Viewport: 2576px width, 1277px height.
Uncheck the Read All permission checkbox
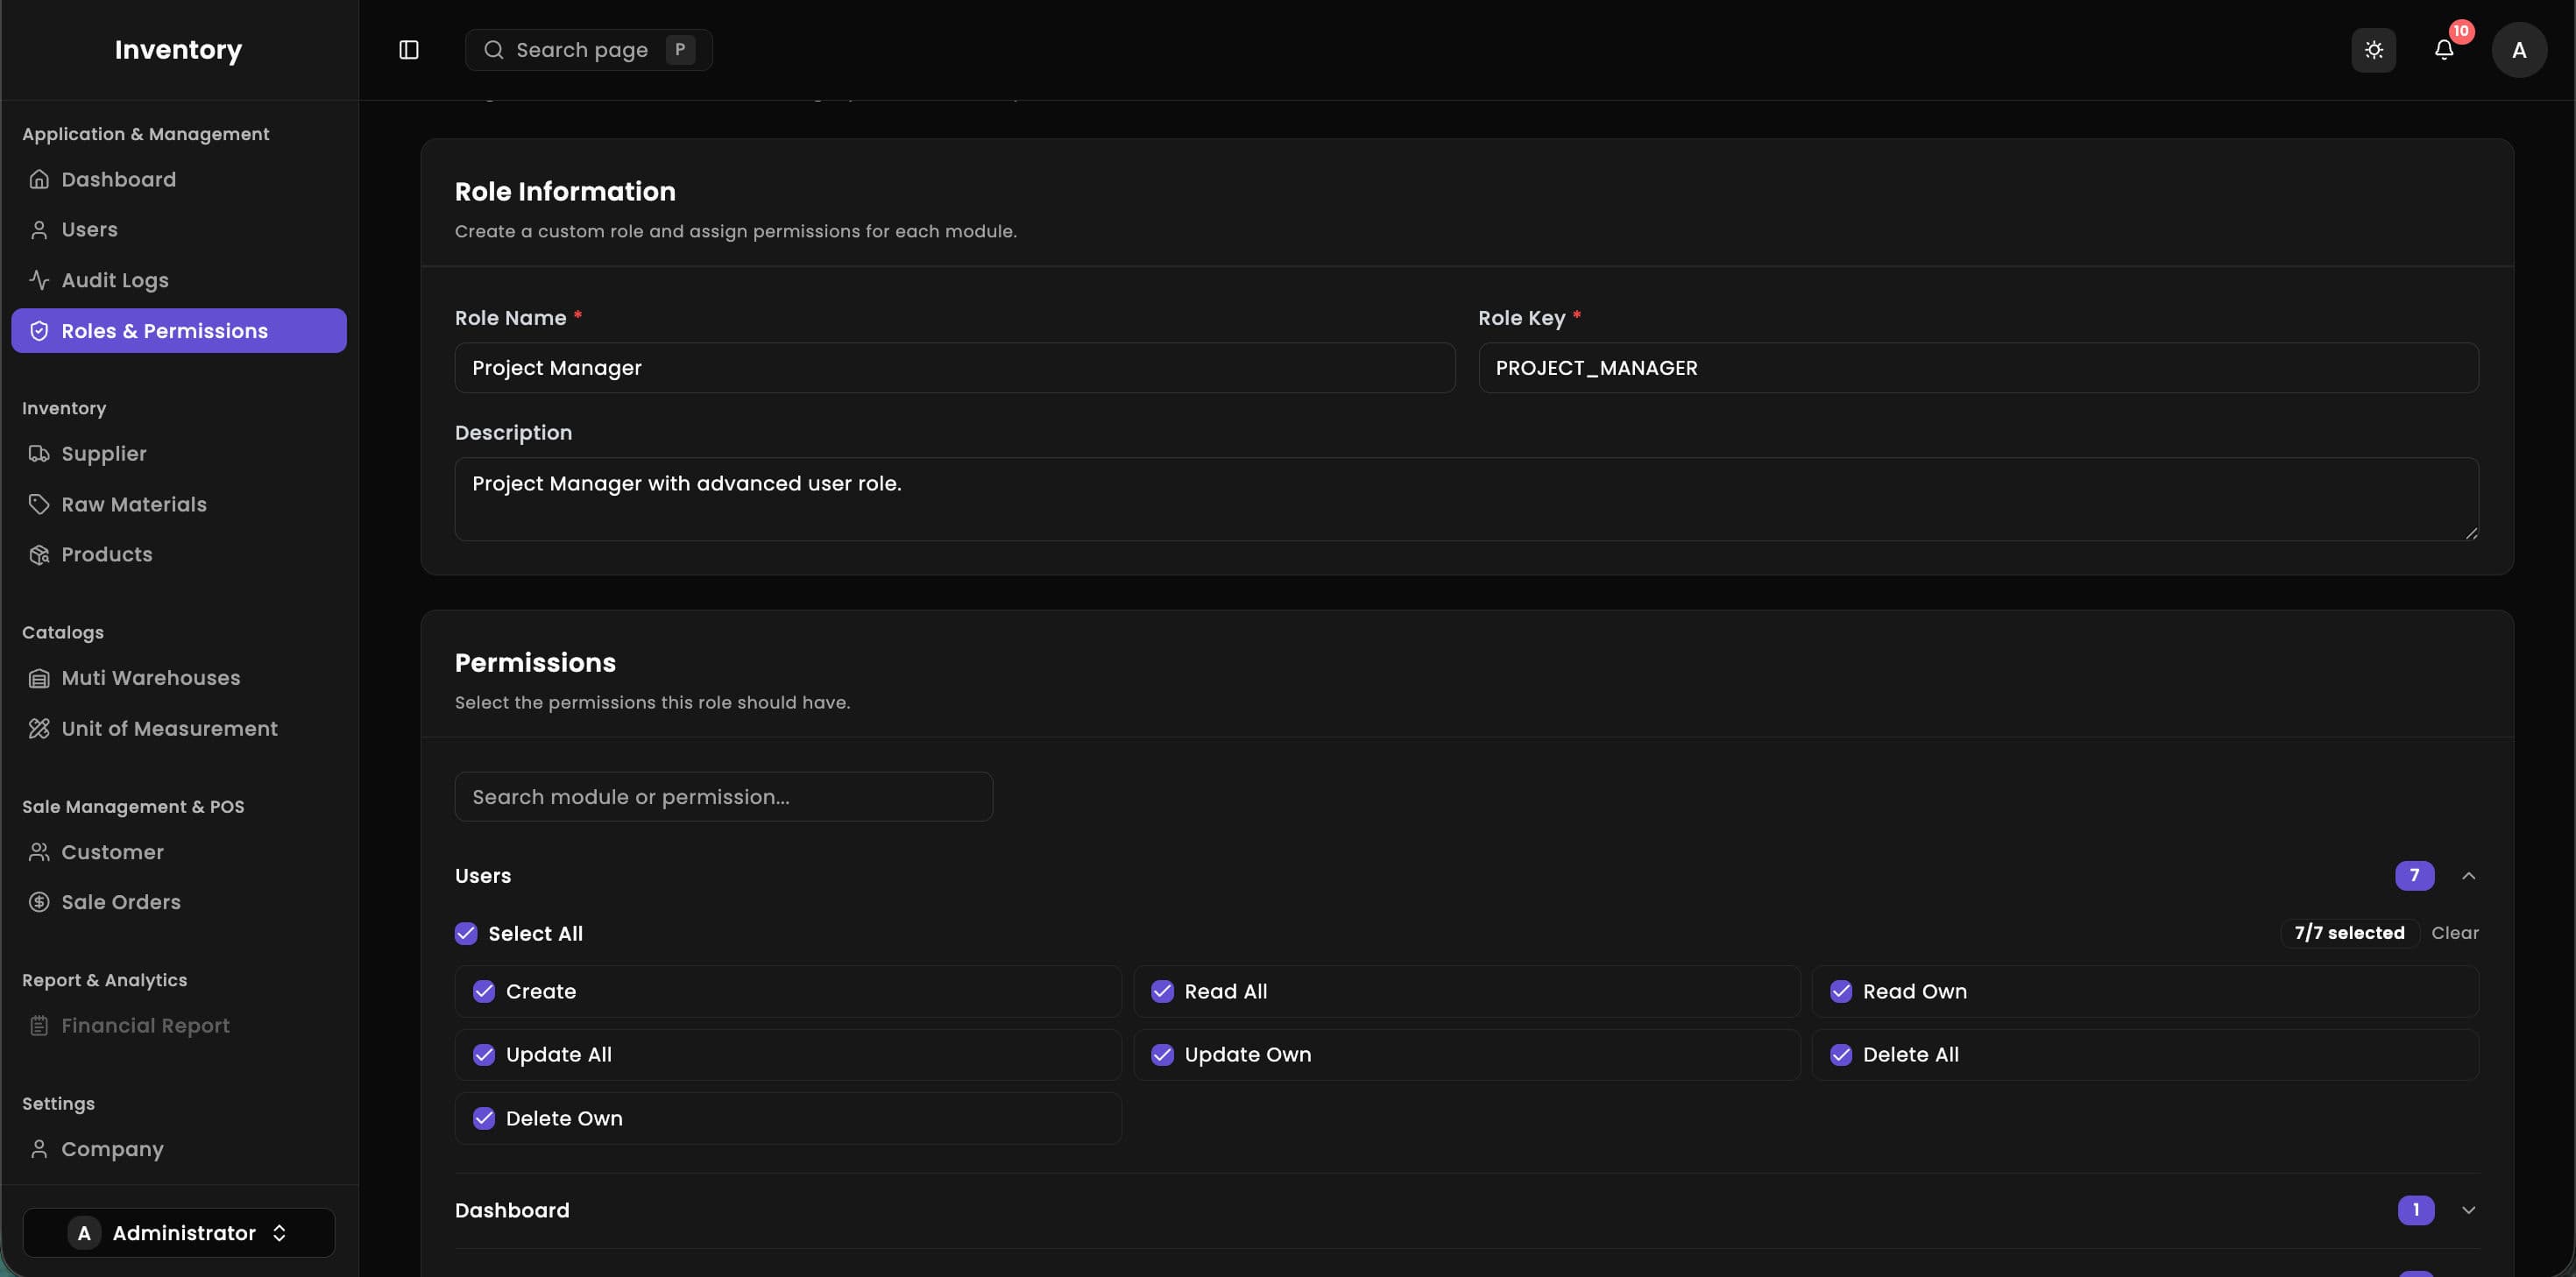click(x=1162, y=992)
